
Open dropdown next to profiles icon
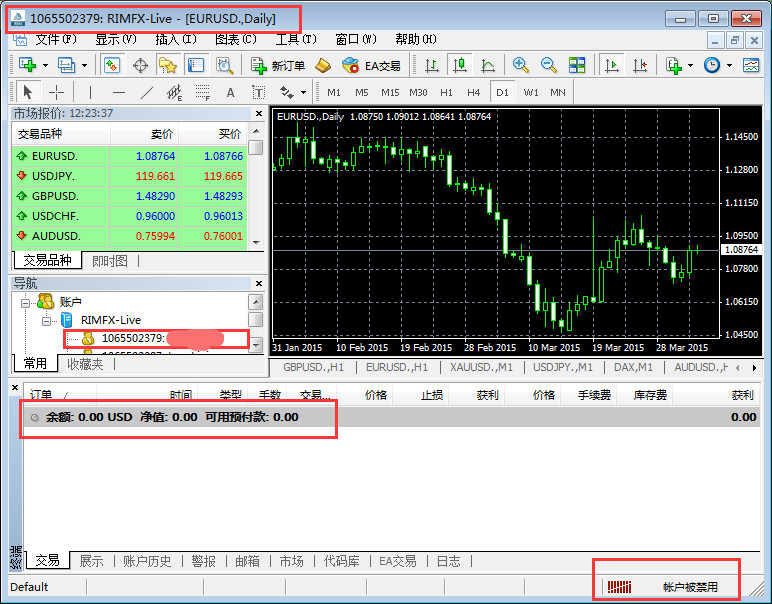(85, 65)
